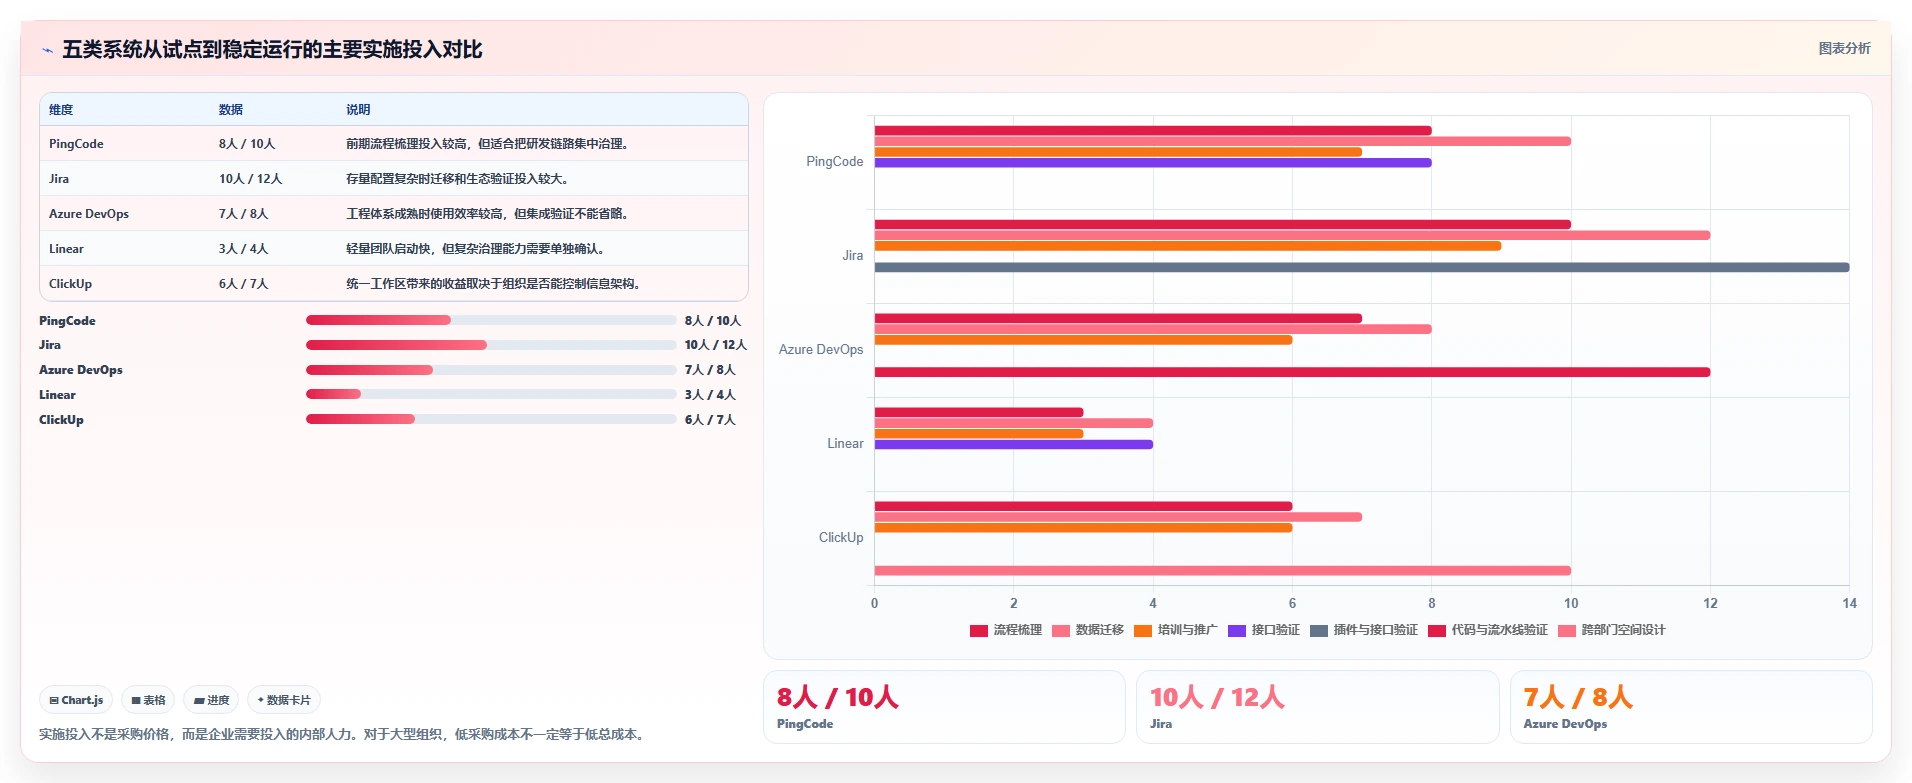Click the 进度 tag

click(x=211, y=700)
